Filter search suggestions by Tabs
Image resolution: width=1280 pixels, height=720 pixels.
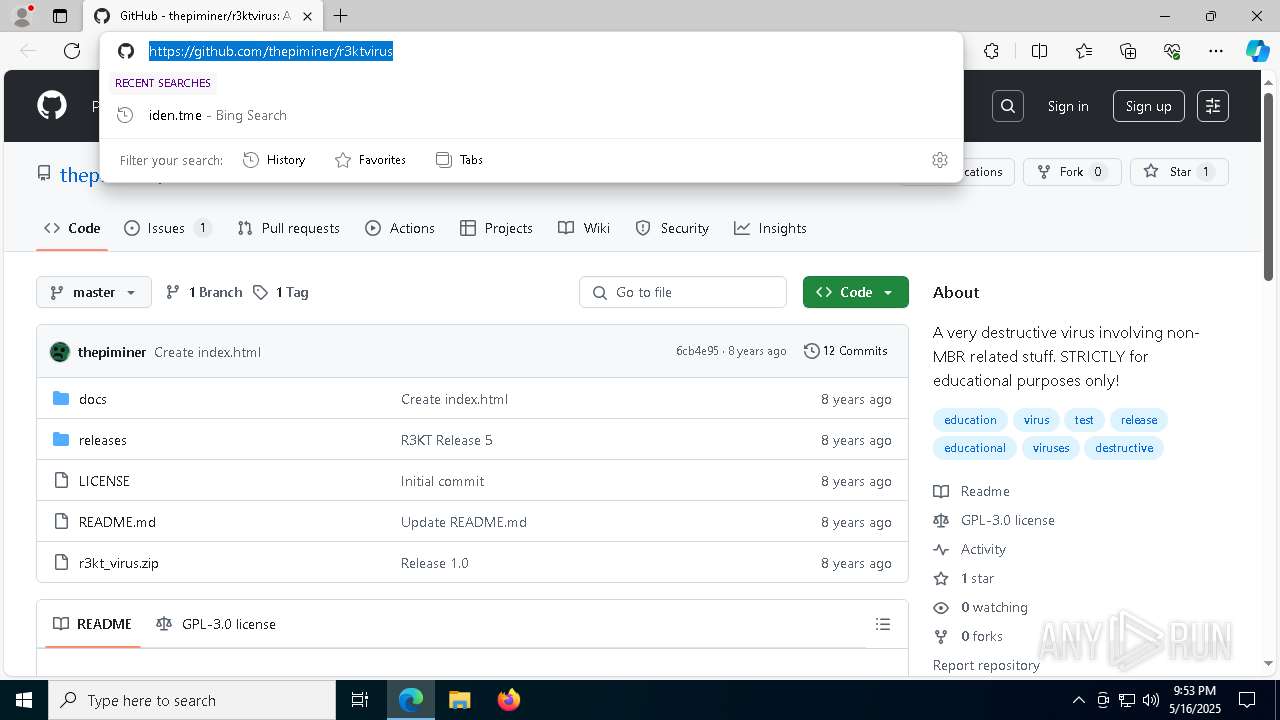(x=460, y=160)
